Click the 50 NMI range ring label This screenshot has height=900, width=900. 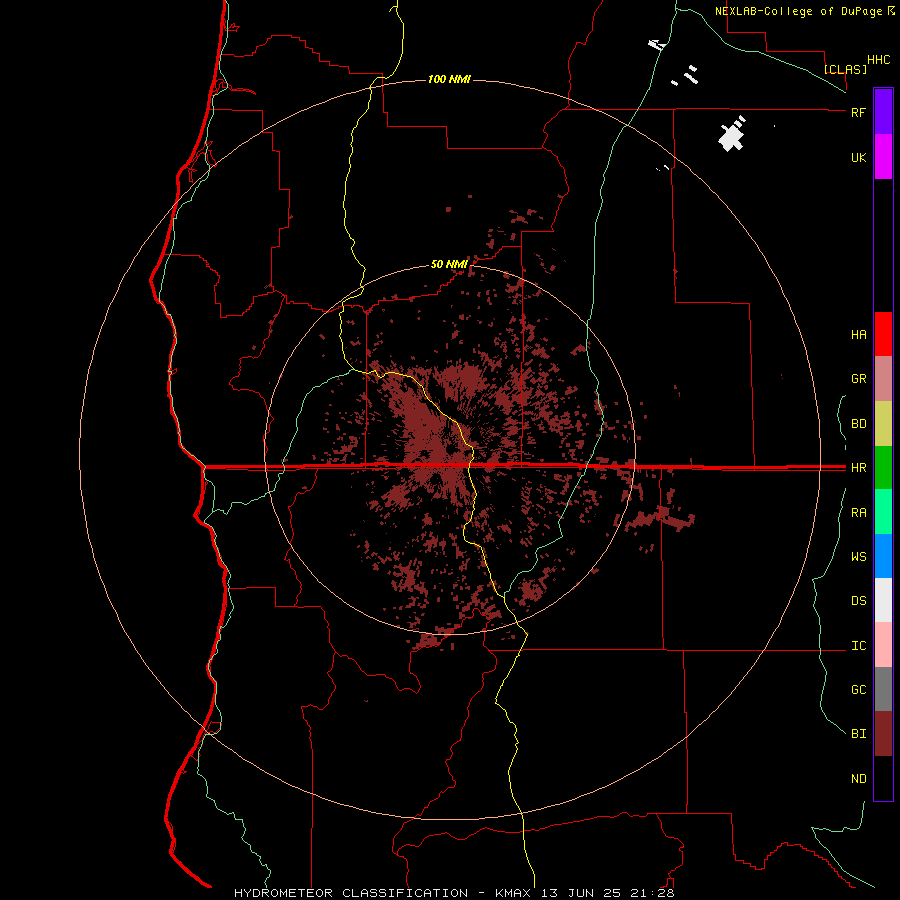449,264
